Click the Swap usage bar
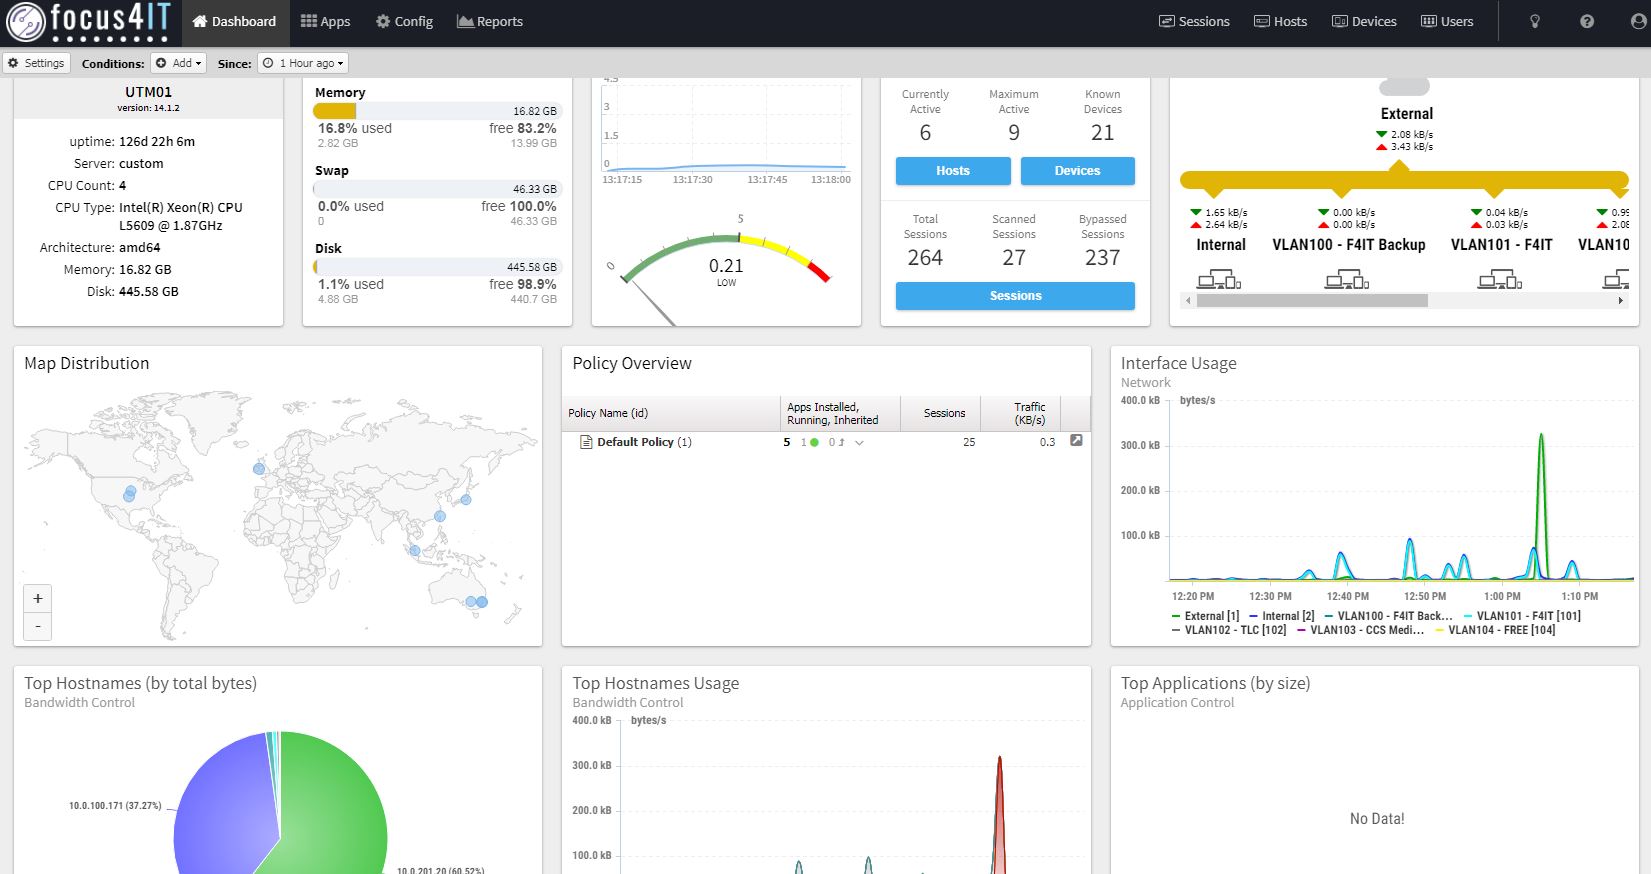Screen dimensions: 1651x874 pyautogui.click(x=437, y=189)
